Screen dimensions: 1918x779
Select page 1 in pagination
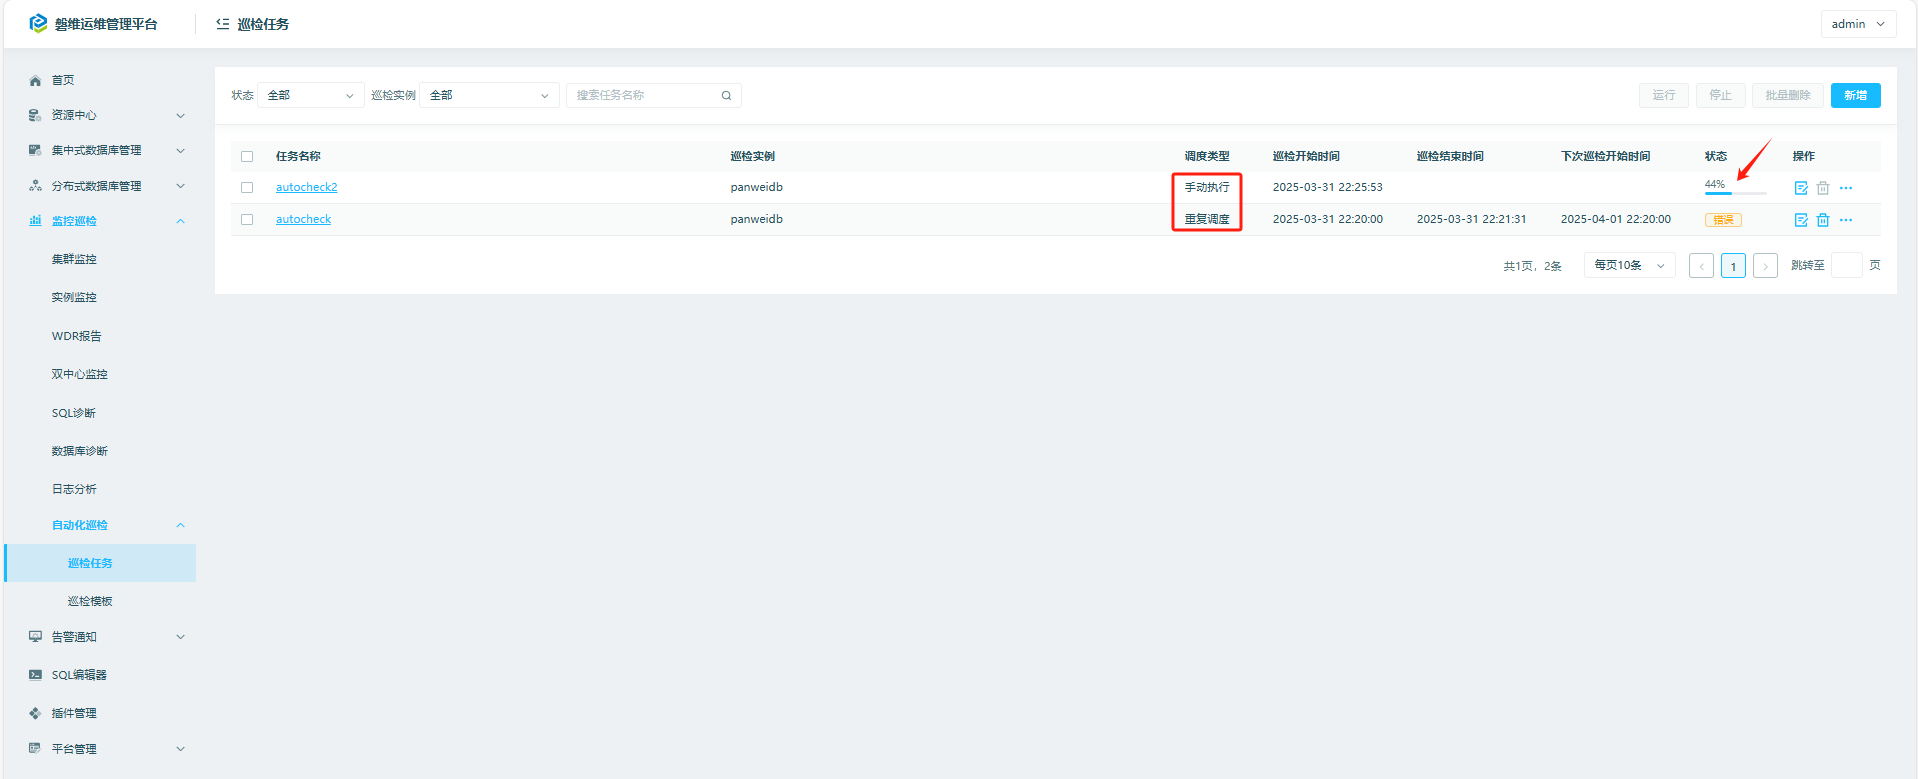coord(1733,266)
